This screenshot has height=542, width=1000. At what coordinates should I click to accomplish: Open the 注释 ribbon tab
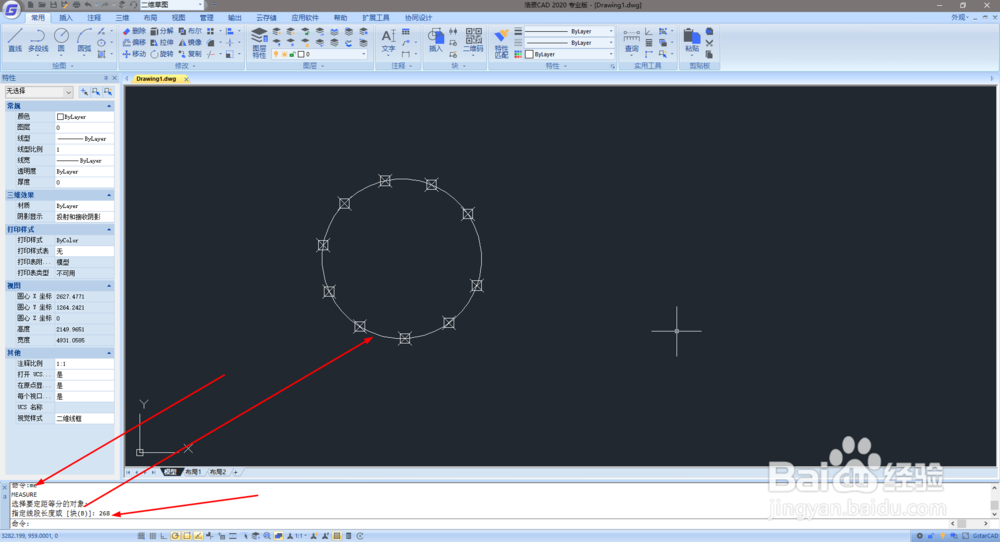tap(94, 18)
